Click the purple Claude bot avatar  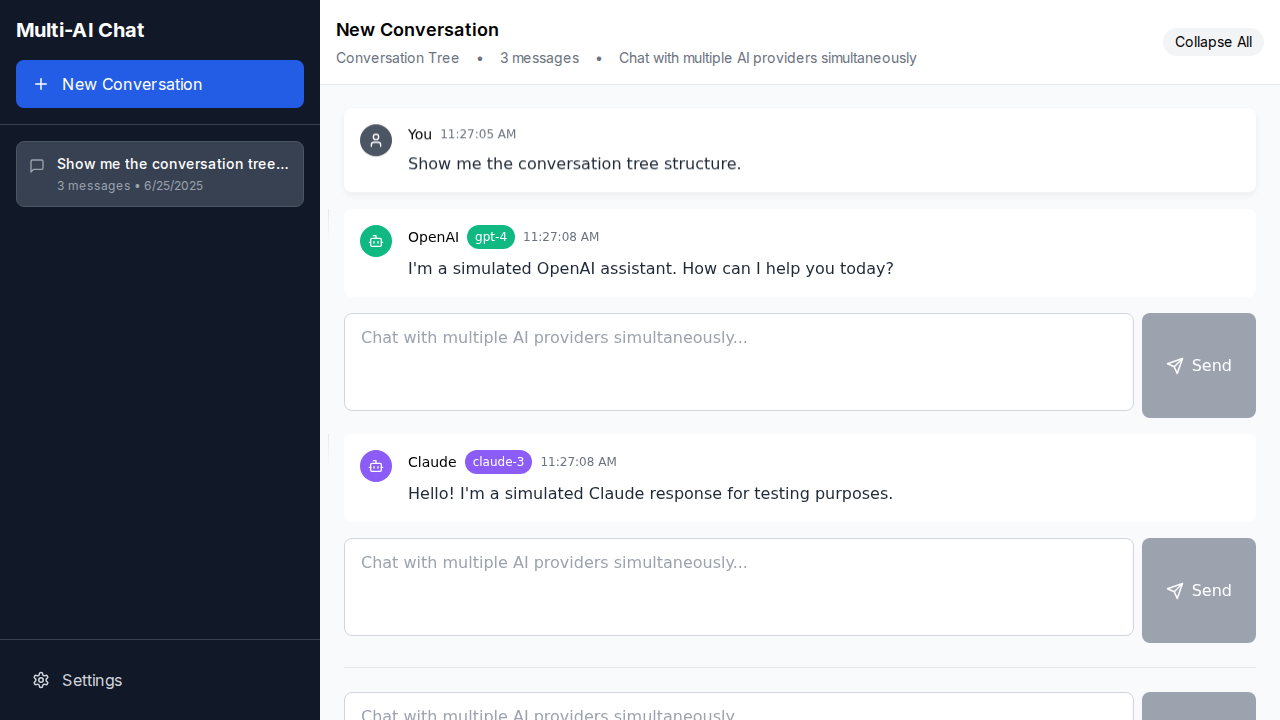coord(376,466)
